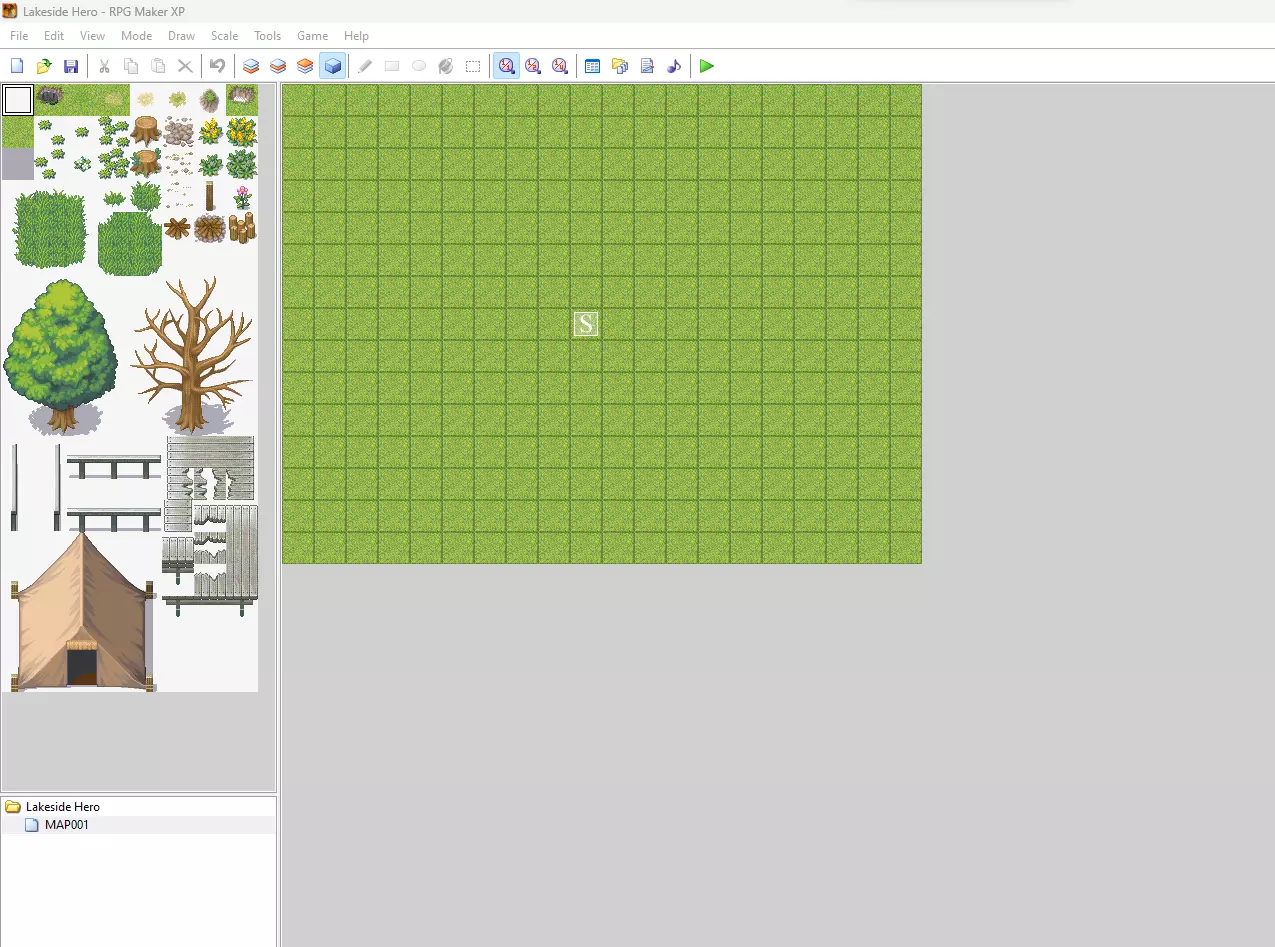
Task: Pick the blank eraser tile in the palette
Action: 18,100
